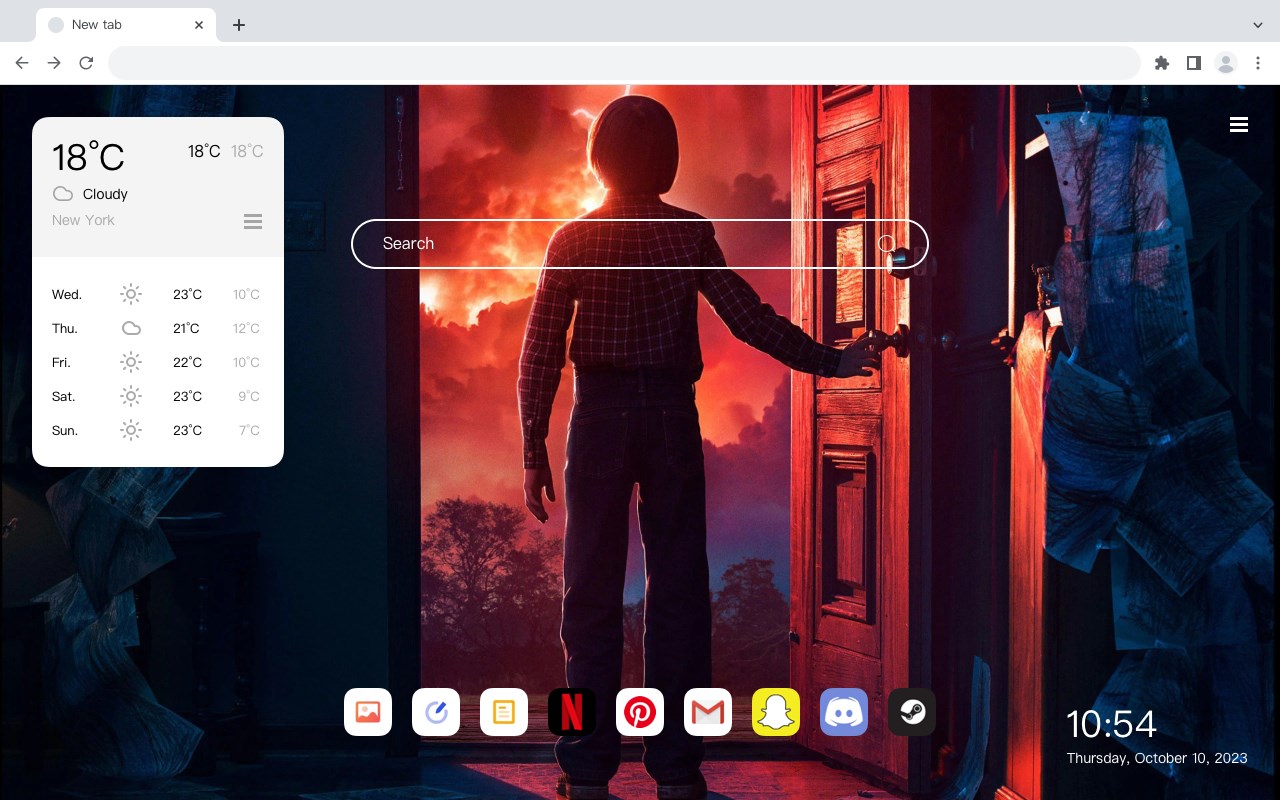Click Sunday's low of 7°C

[249, 430]
